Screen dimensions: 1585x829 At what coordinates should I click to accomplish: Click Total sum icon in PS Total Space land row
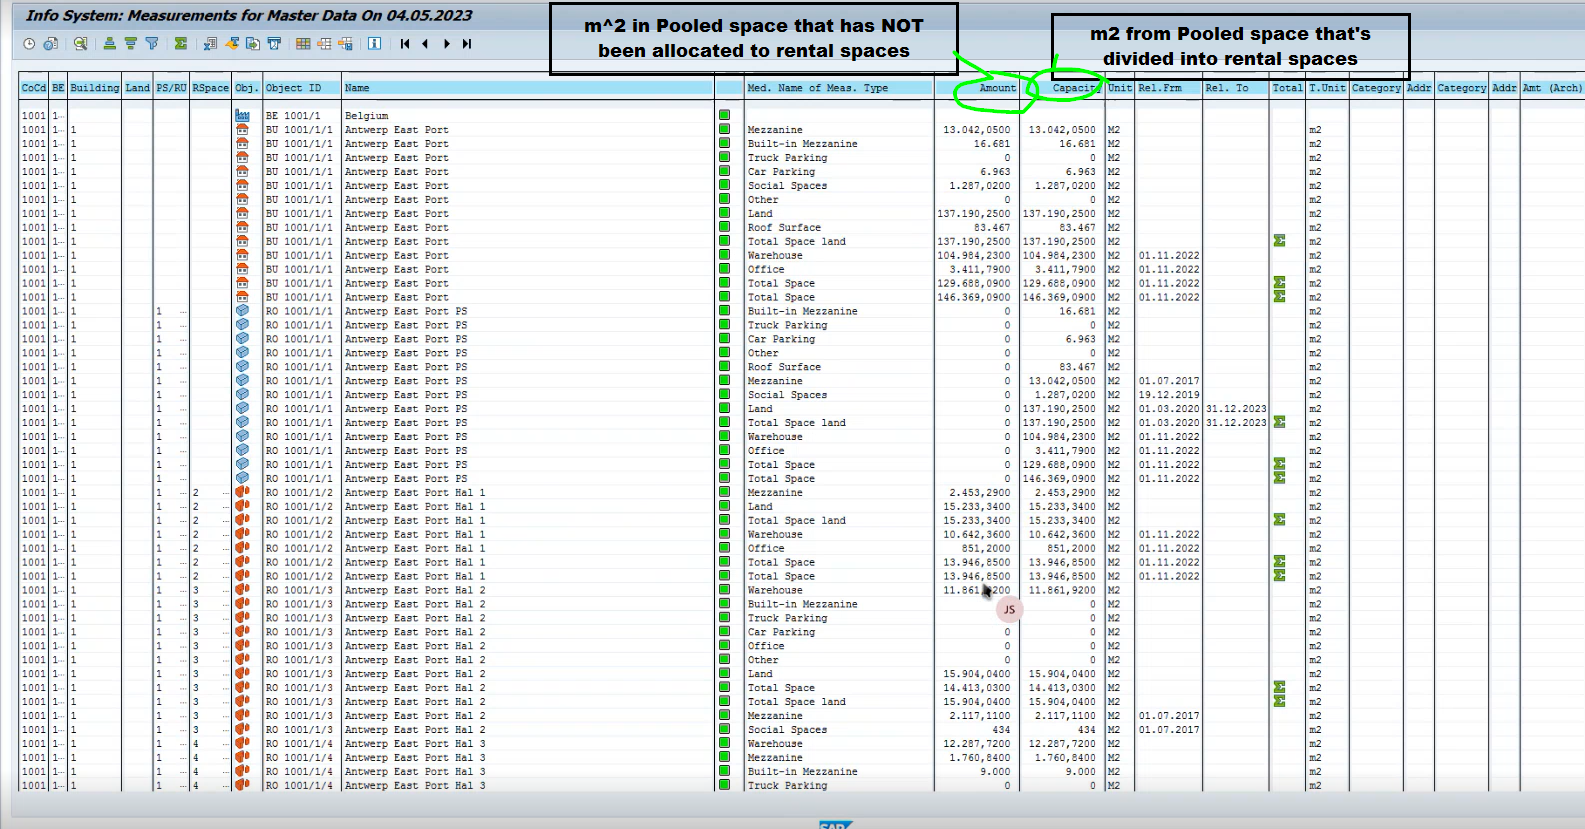(x=1279, y=423)
